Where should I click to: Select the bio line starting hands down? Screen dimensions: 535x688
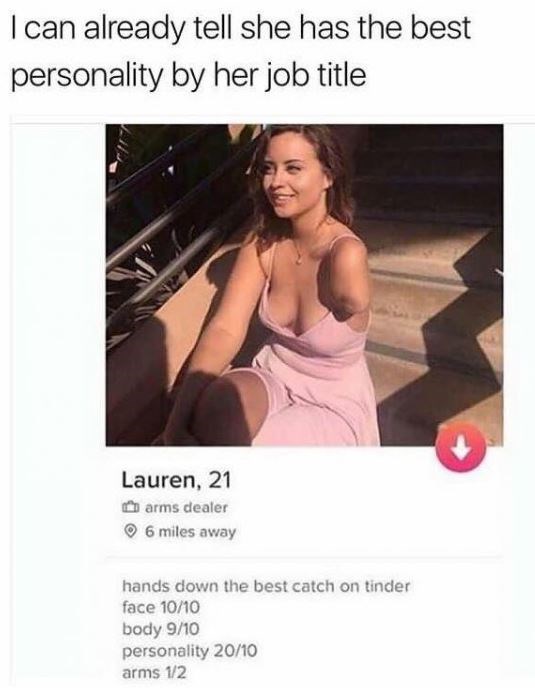(266, 586)
